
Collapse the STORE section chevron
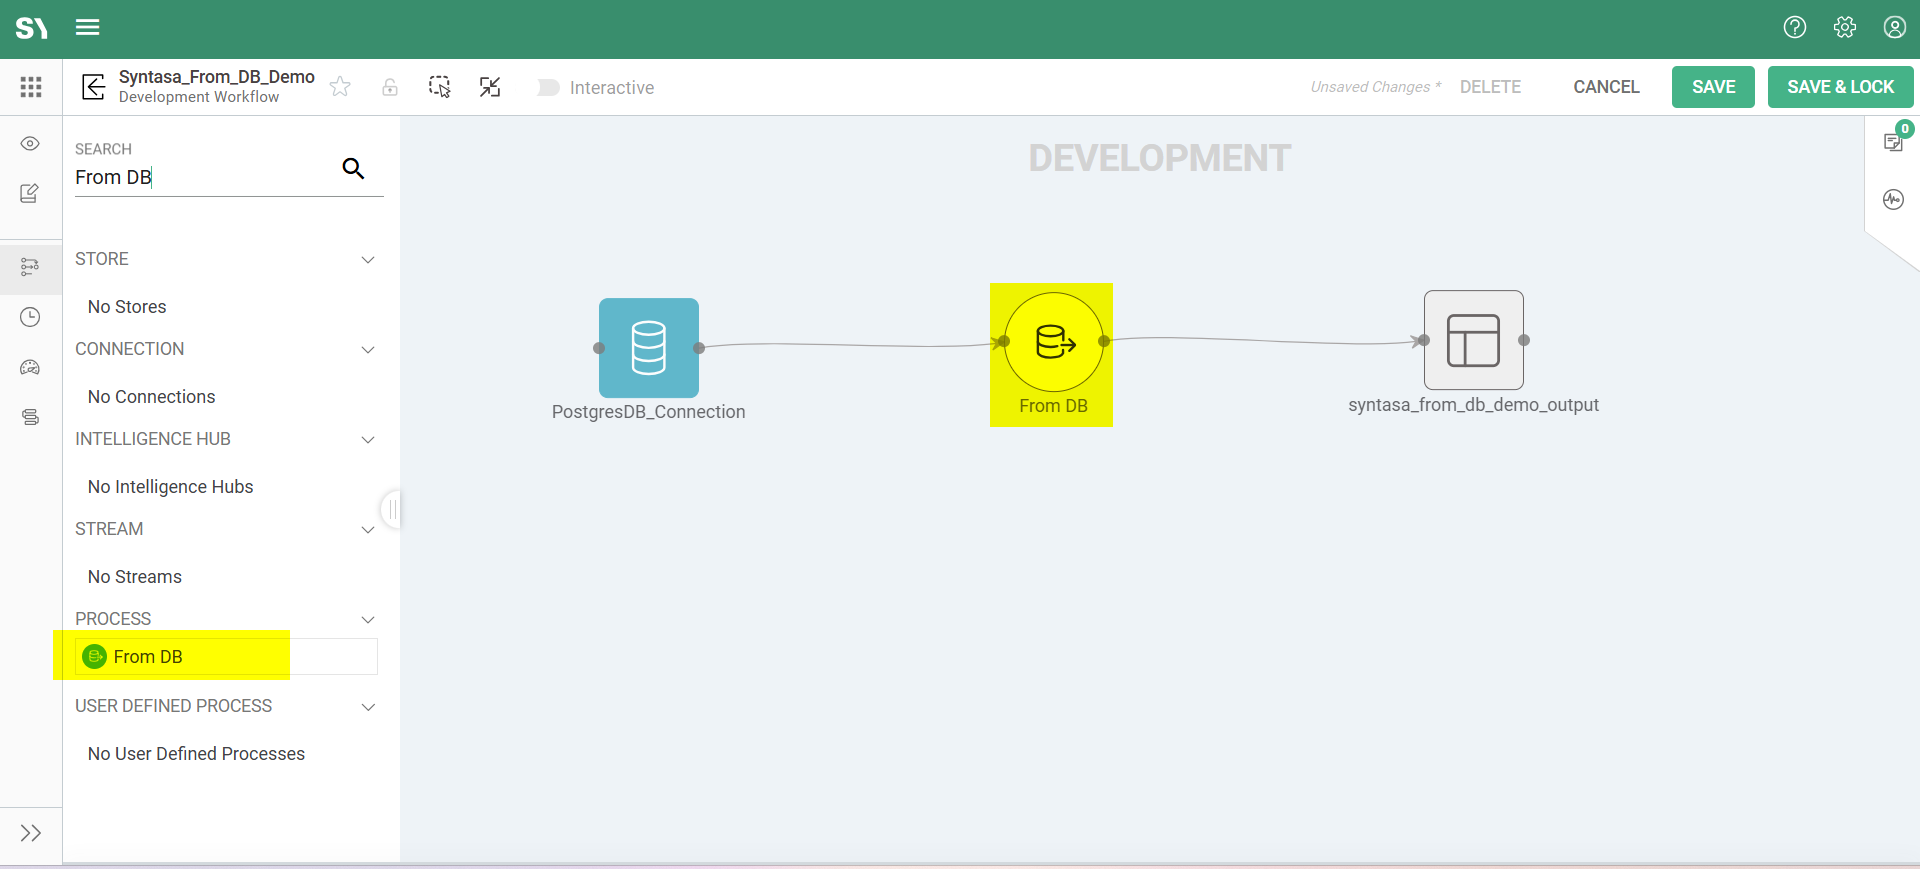tap(368, 260)
